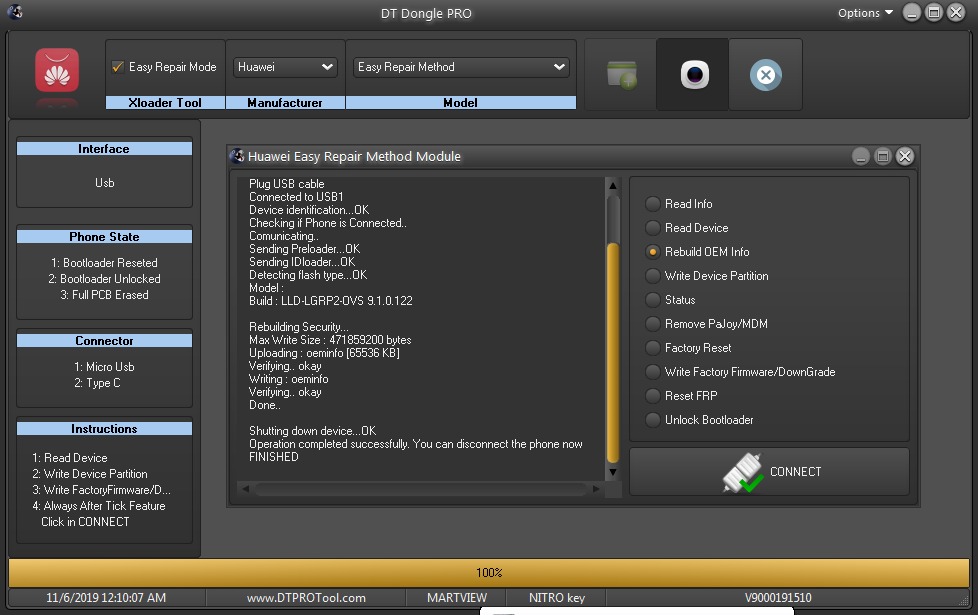Click the www.DTPROTool.com link in status bar
The width and height of the screenshot is (978, 615).
pyautogui.click(x=306, y=598)
